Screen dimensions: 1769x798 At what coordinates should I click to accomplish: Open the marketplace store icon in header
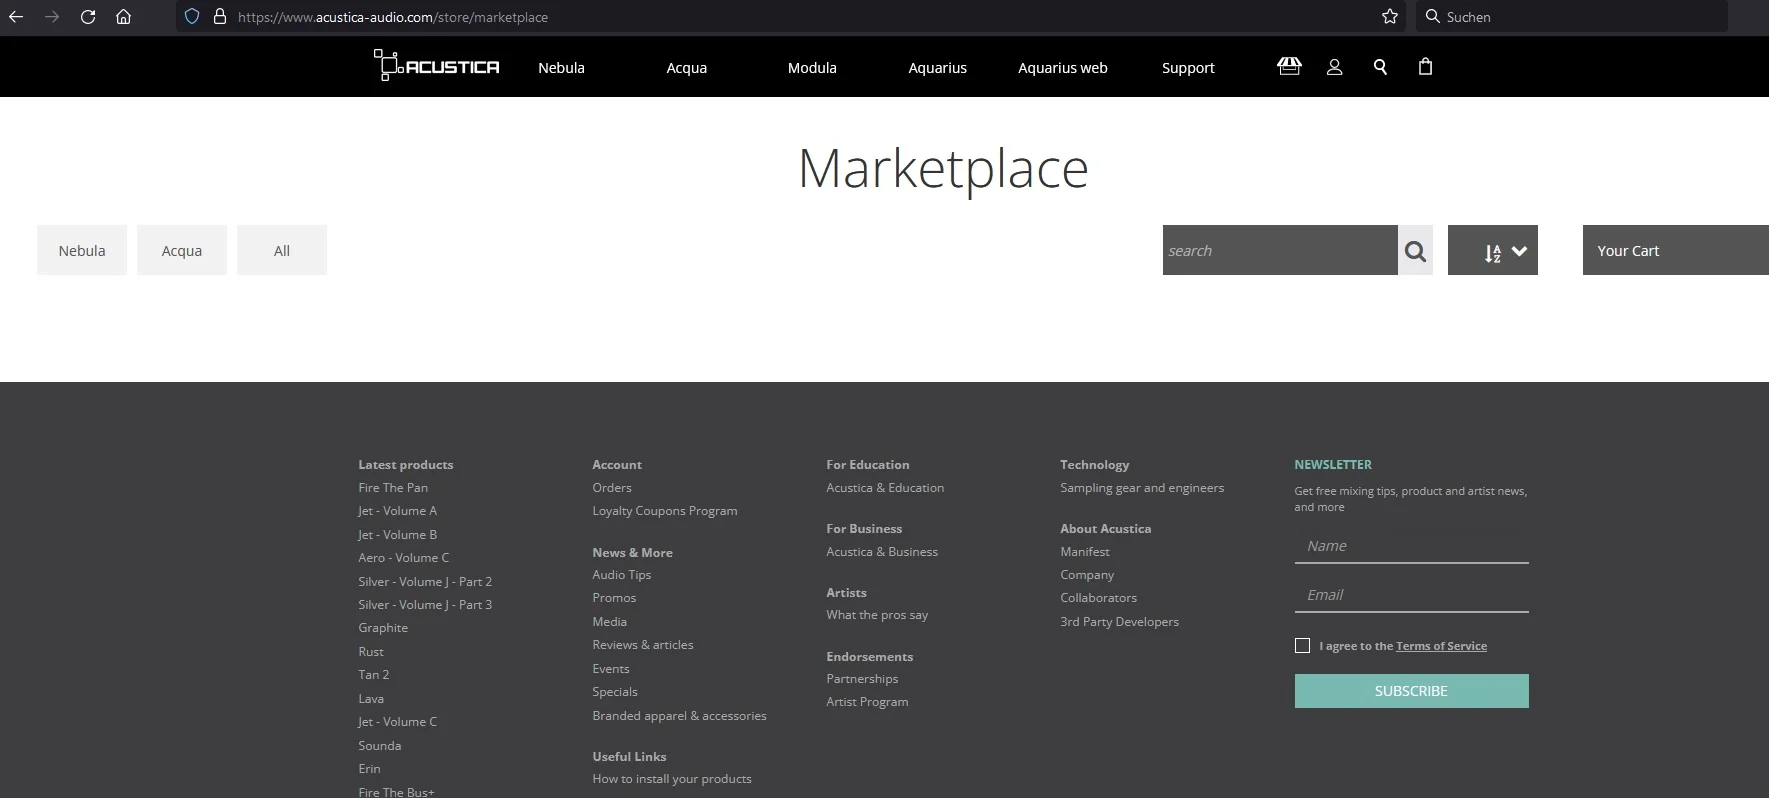[1289, 66]
